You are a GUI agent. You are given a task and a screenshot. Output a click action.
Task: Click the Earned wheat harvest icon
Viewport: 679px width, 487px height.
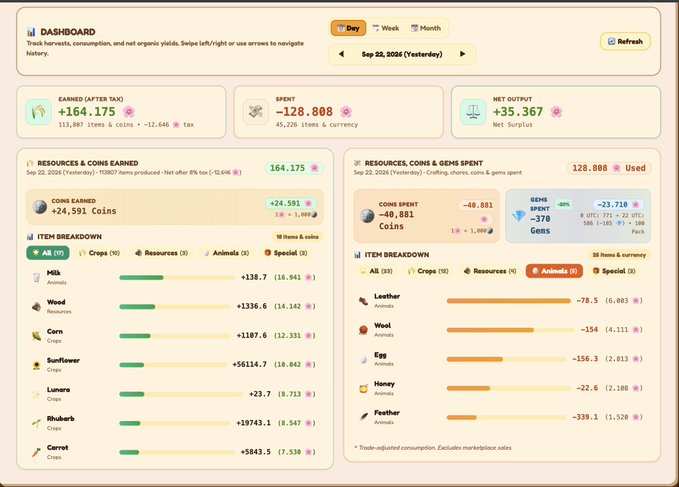39,112
